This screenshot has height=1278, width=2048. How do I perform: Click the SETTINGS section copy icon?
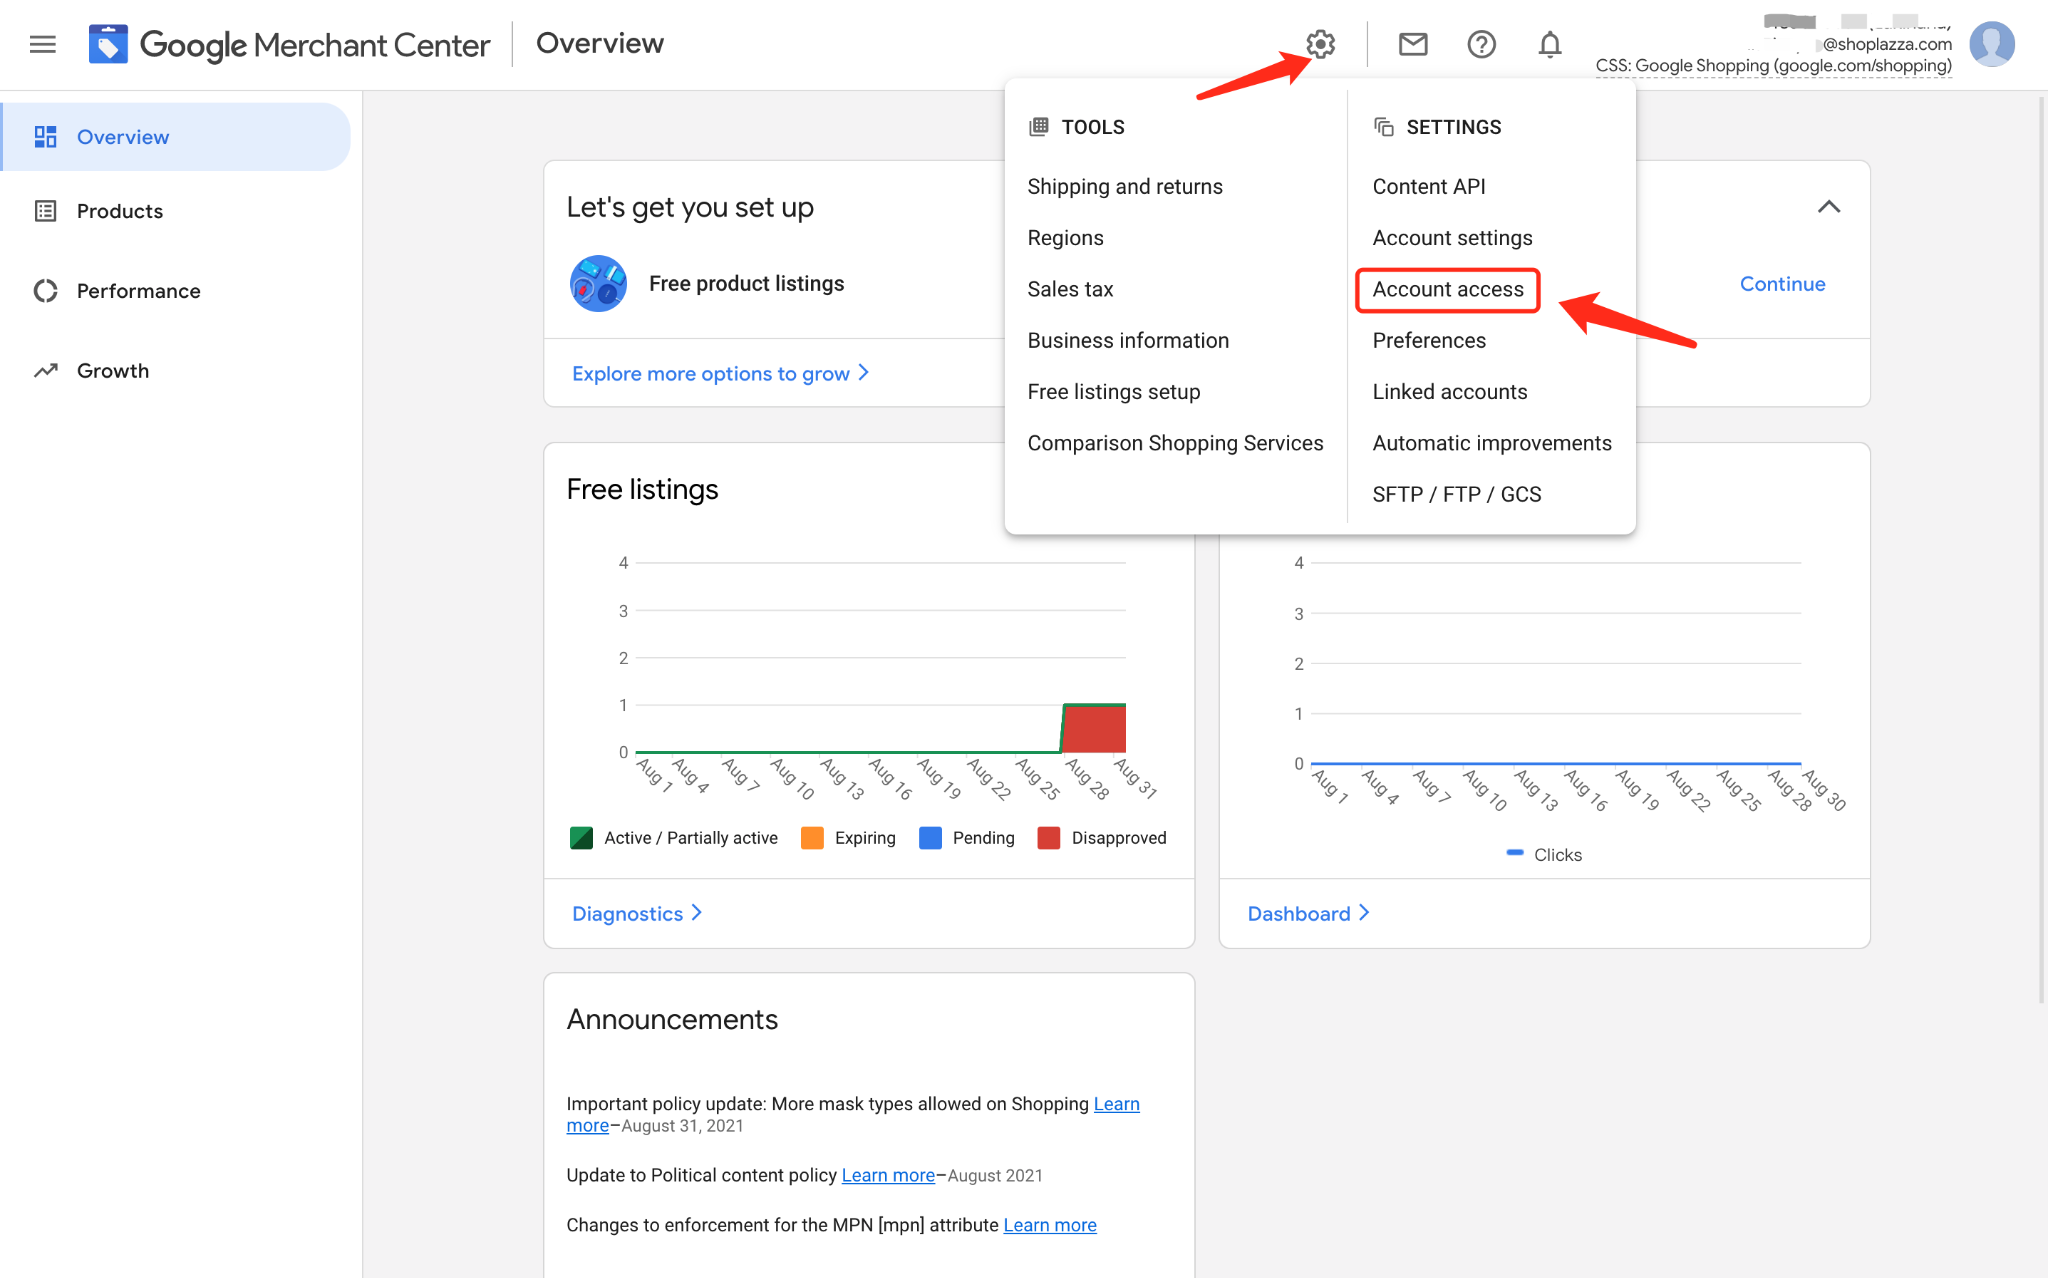tap(1384, 127)
